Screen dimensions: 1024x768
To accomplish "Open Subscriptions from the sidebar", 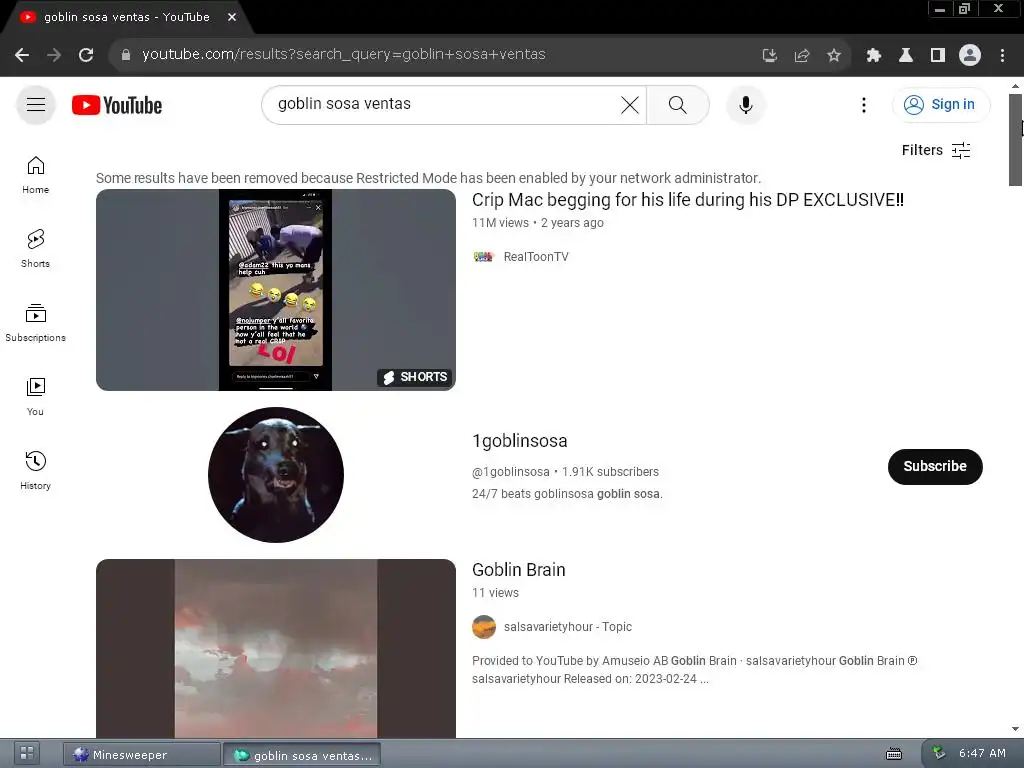I will pyautogui.click(x=35, y=323).
